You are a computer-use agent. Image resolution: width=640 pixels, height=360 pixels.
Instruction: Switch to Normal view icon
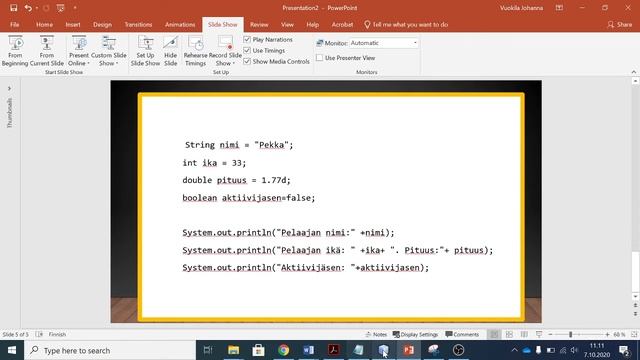point(494,334)
